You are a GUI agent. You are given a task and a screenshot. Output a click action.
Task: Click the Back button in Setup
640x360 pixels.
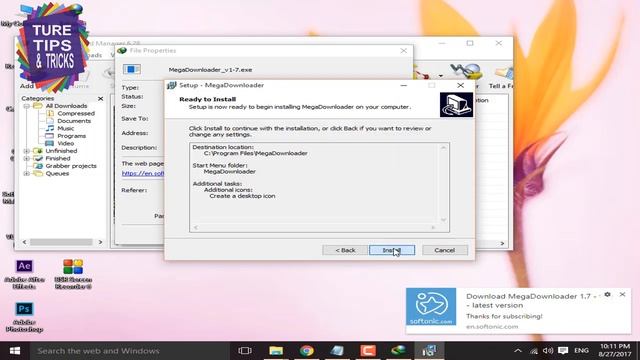tap(345, 250)
